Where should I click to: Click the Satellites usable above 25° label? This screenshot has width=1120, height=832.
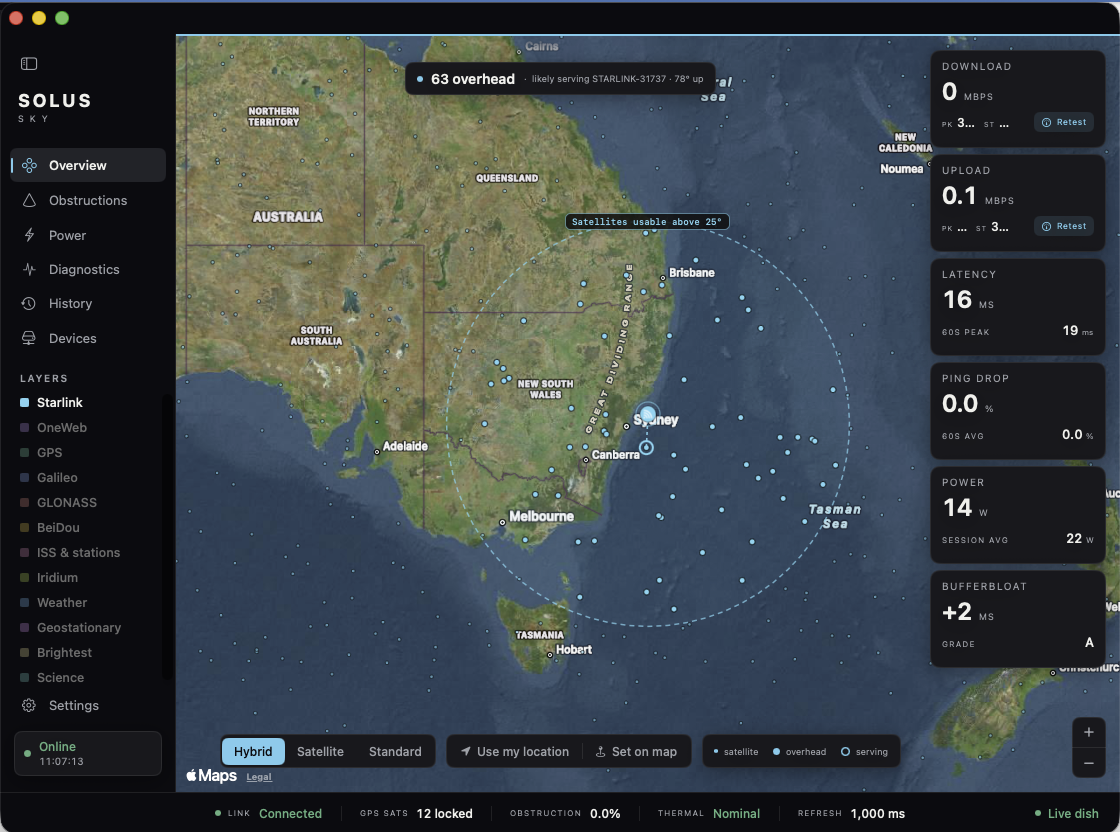pos(647,221)
